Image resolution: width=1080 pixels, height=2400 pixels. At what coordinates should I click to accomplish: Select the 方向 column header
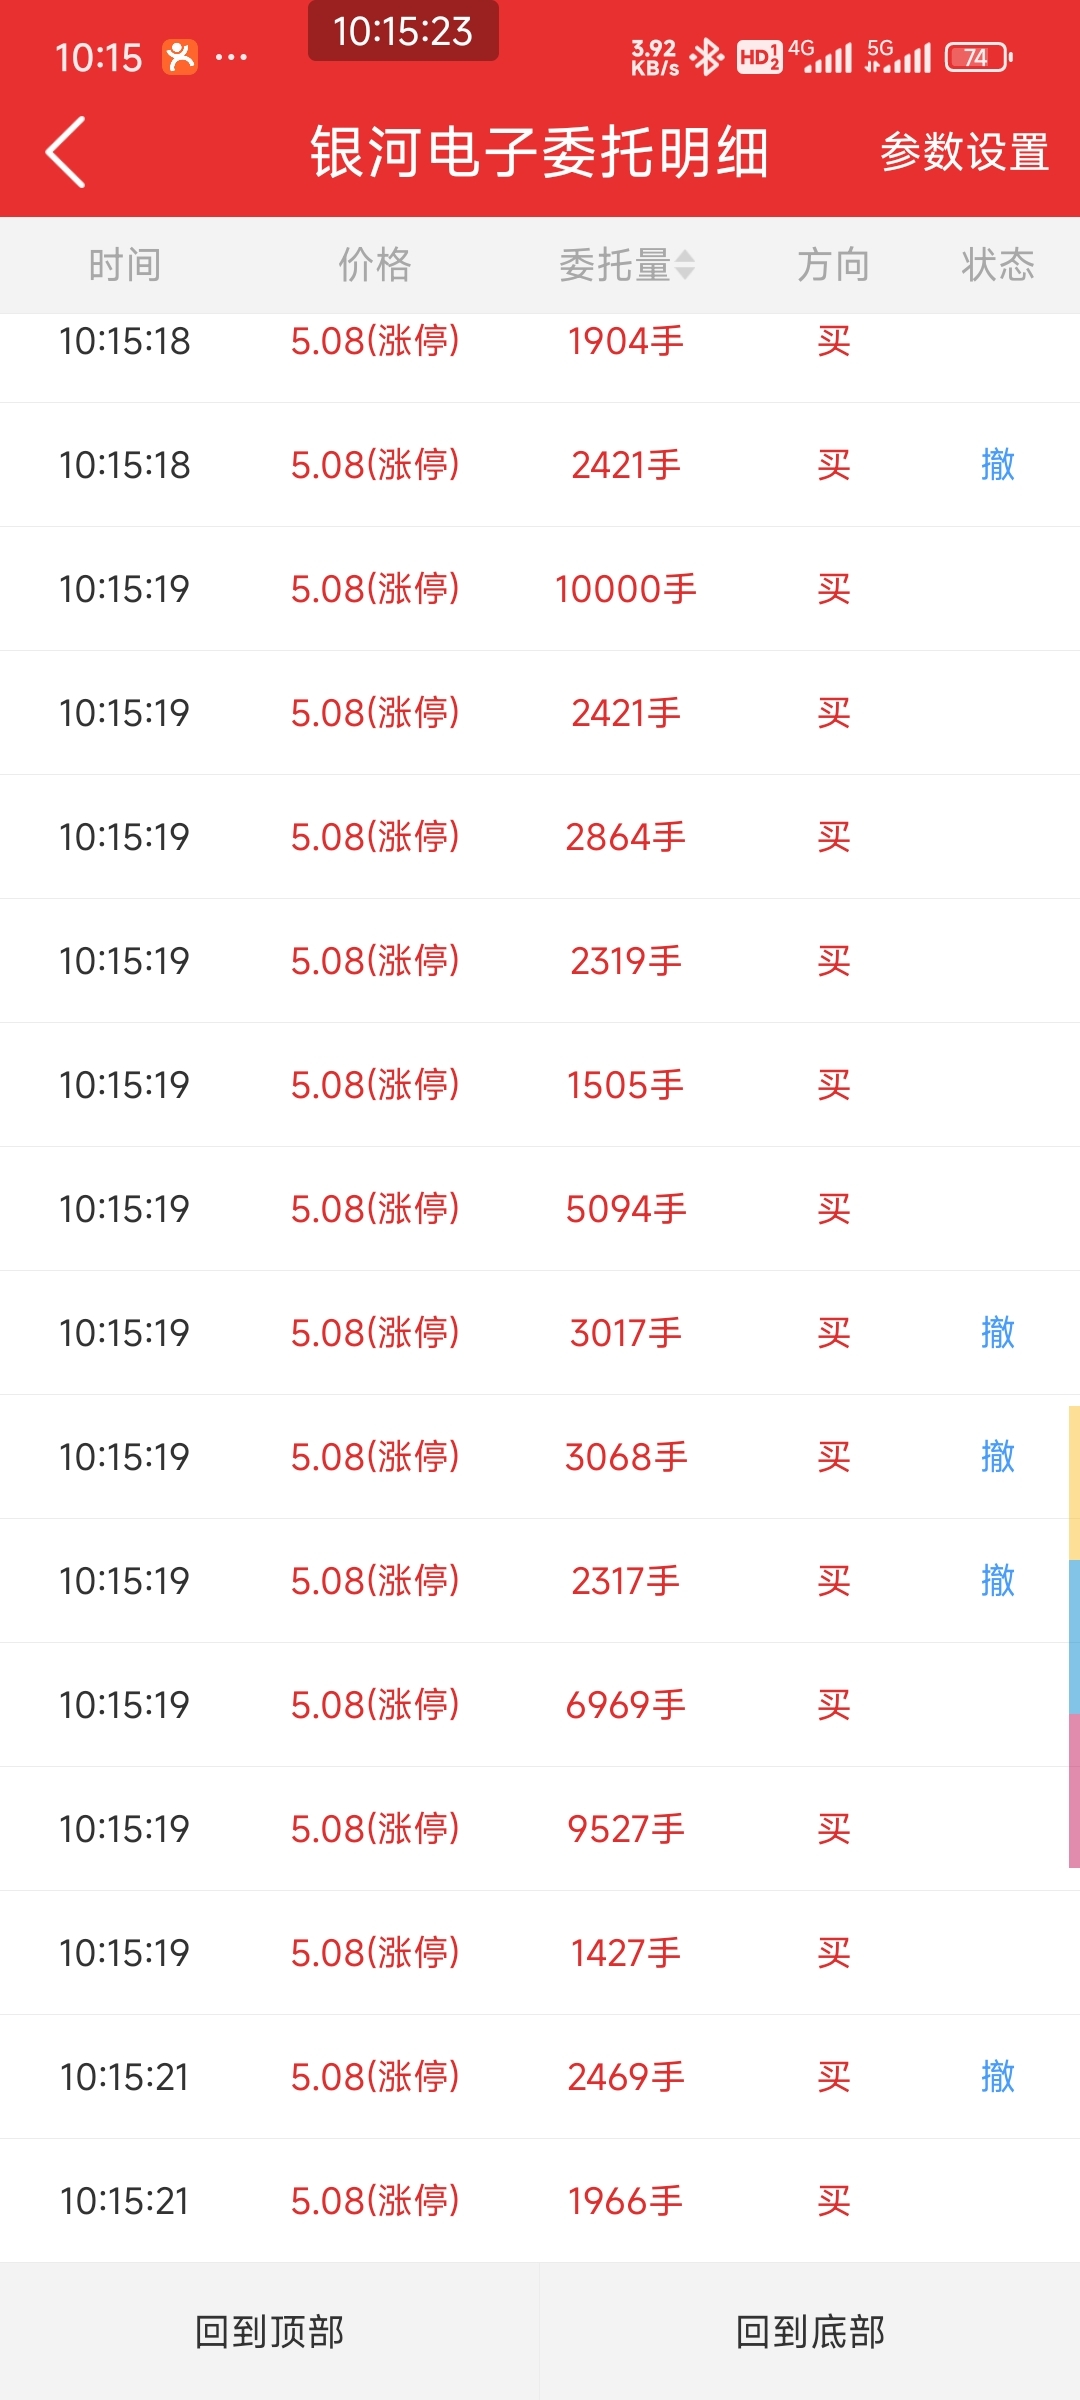[833, 265]
